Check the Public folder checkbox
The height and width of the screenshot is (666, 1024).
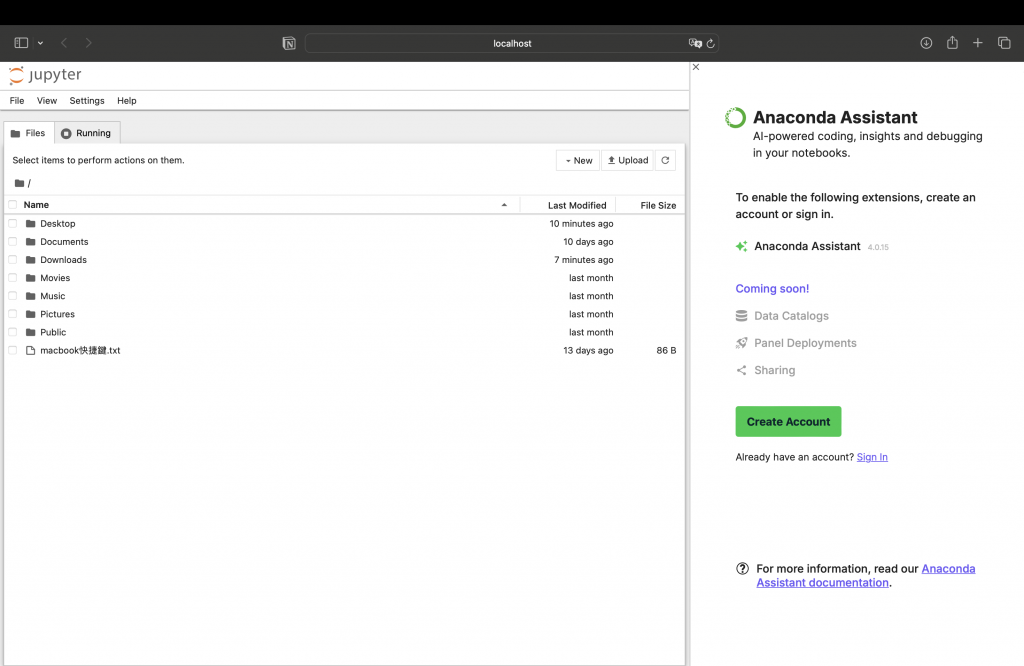pos(12,332)
